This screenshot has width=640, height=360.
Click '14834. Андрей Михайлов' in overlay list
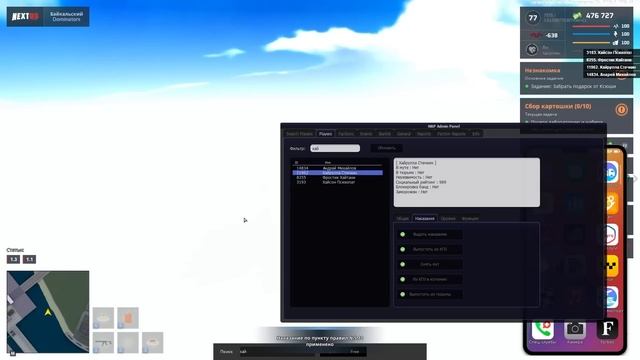[x=611, y=75]
